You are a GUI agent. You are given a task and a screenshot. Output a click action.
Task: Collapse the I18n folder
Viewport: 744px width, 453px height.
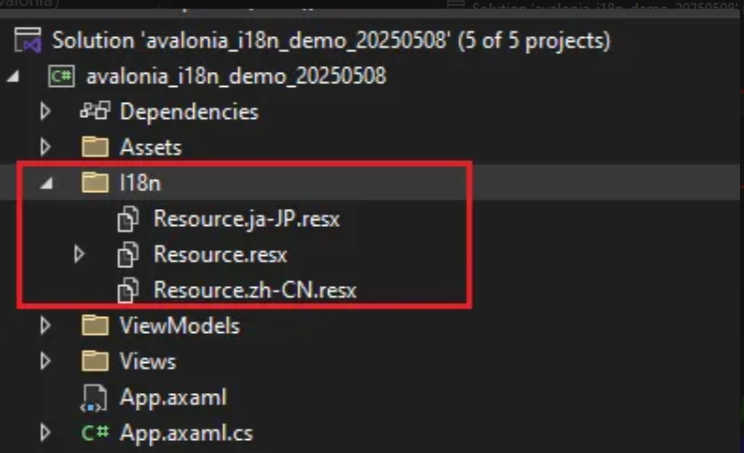point(46,183)
